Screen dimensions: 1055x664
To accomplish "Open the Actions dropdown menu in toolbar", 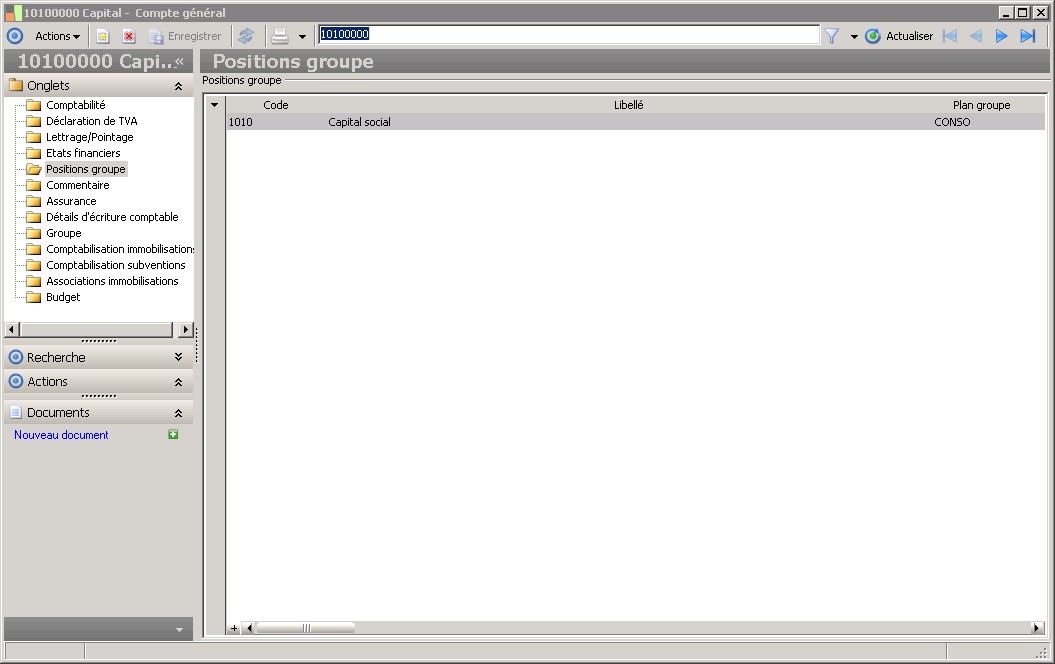I will click(x=57, y=36).
